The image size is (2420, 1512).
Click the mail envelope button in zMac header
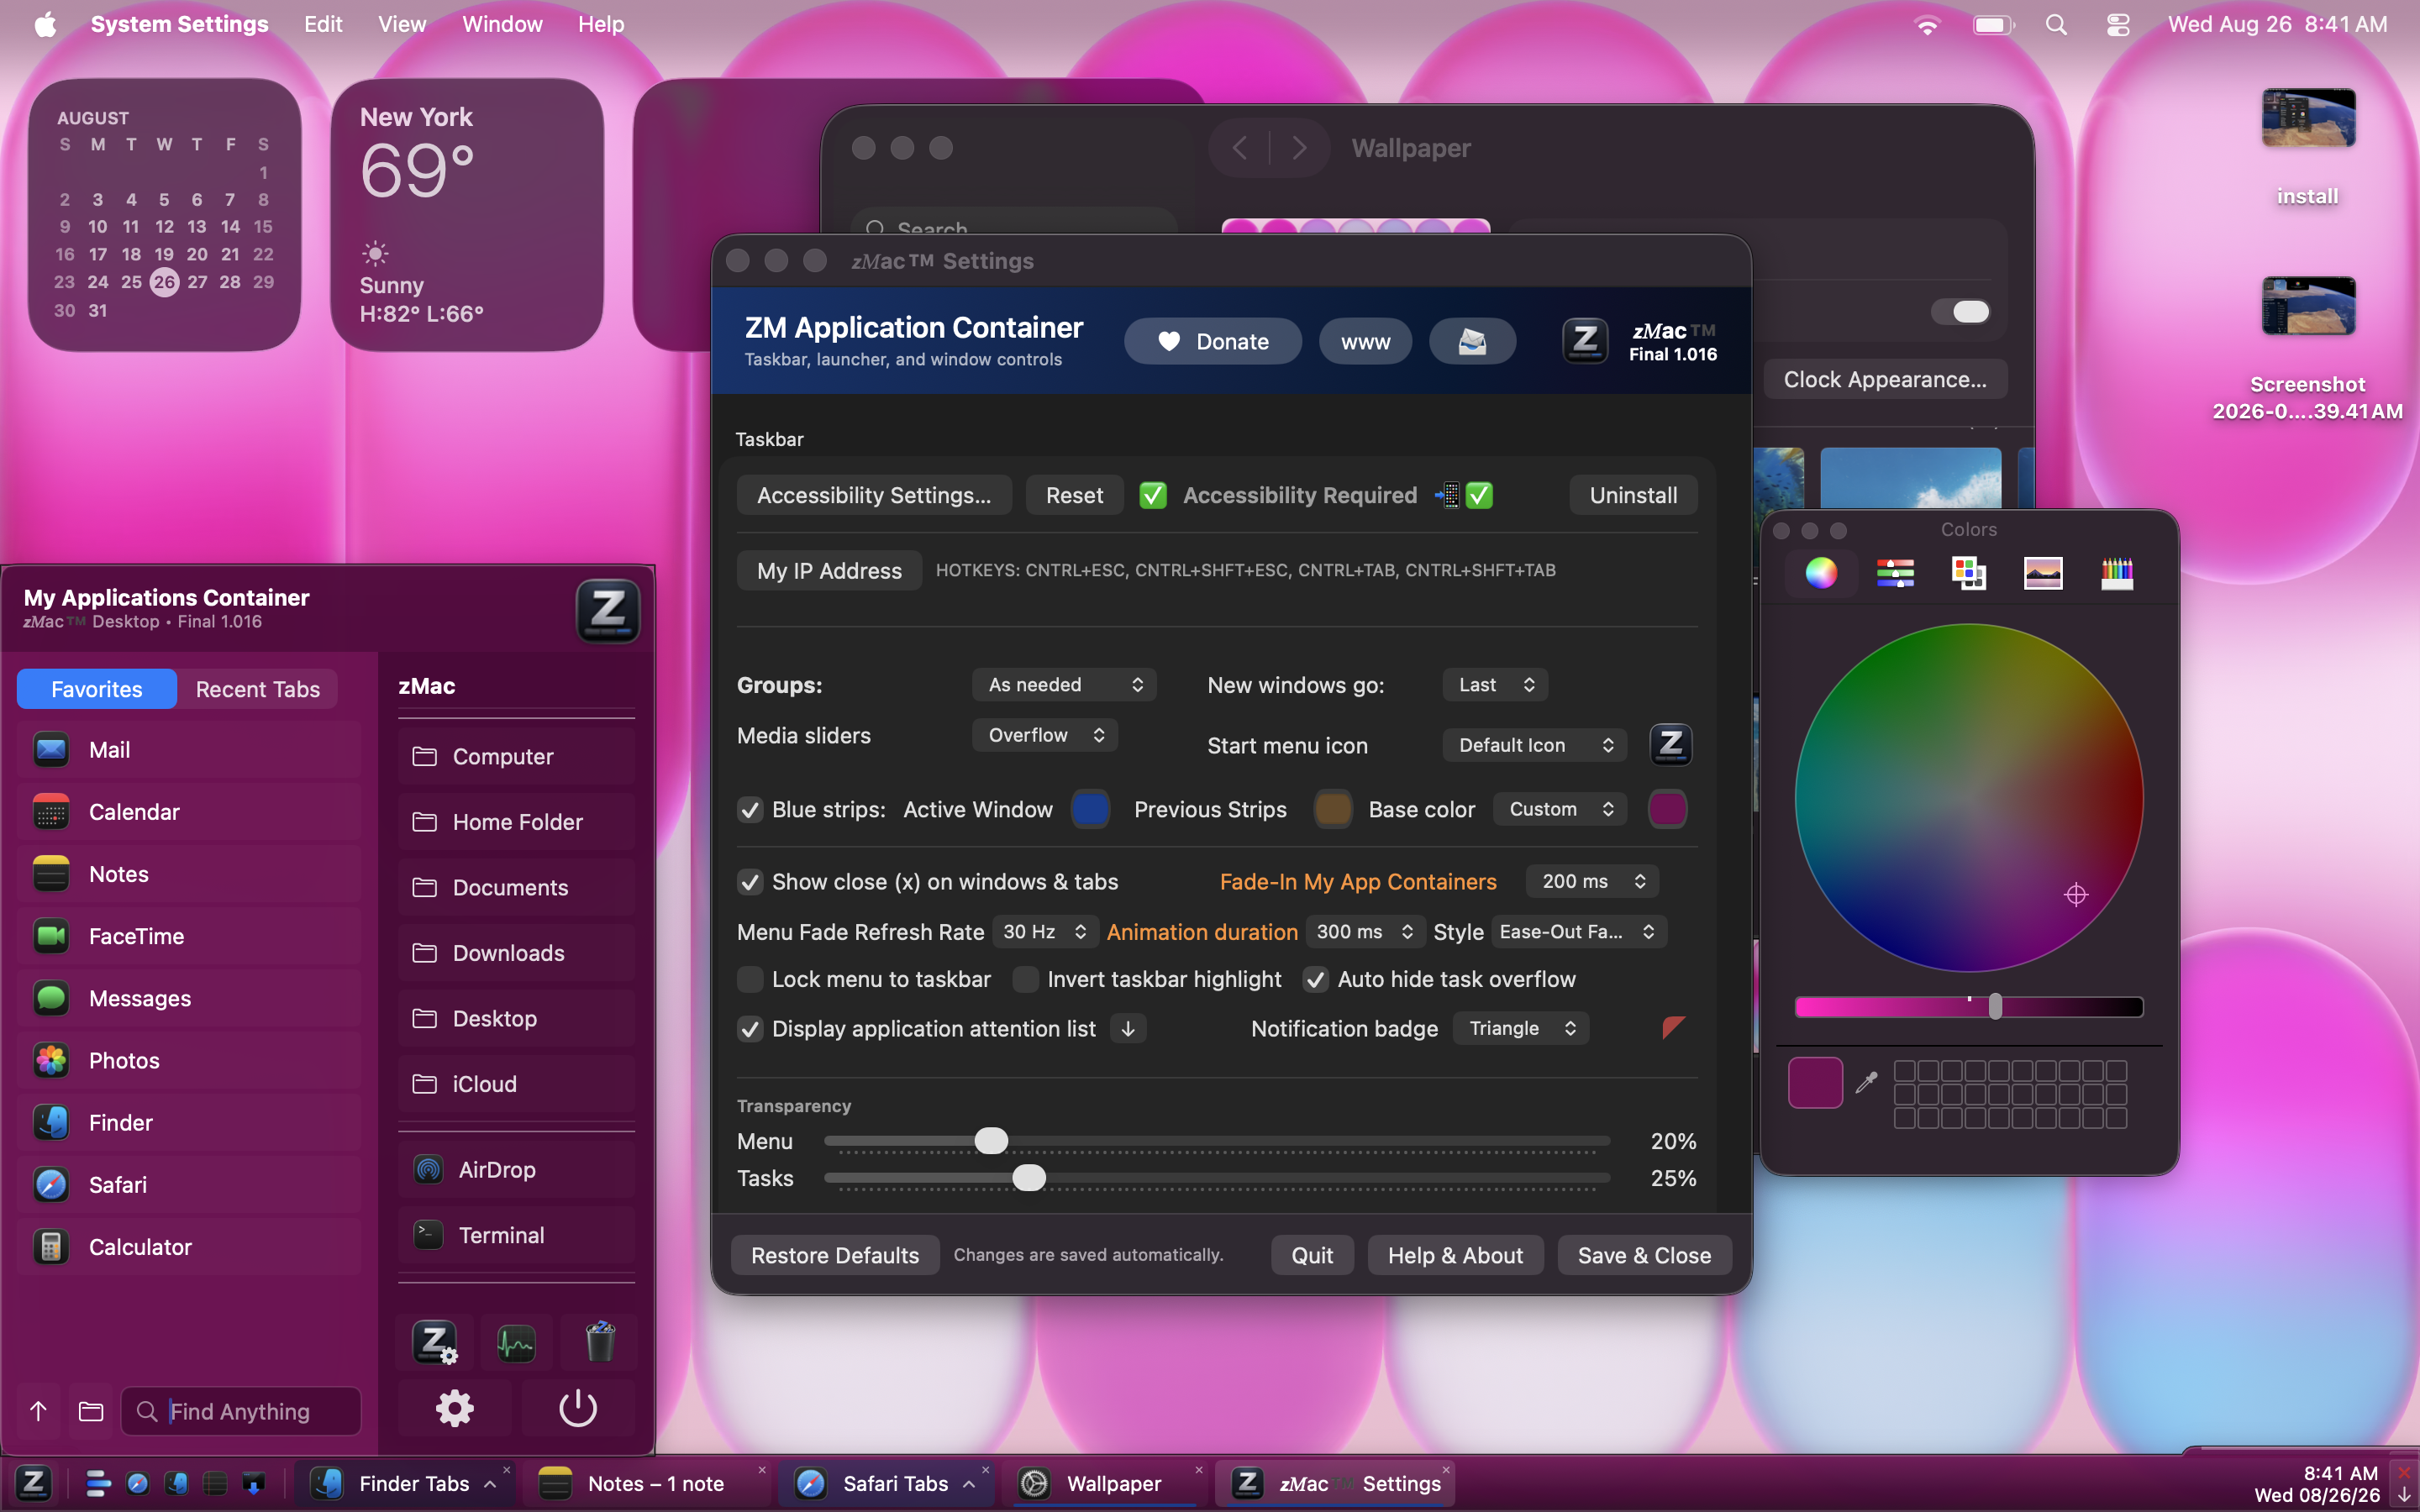(x=1472, y=342)
